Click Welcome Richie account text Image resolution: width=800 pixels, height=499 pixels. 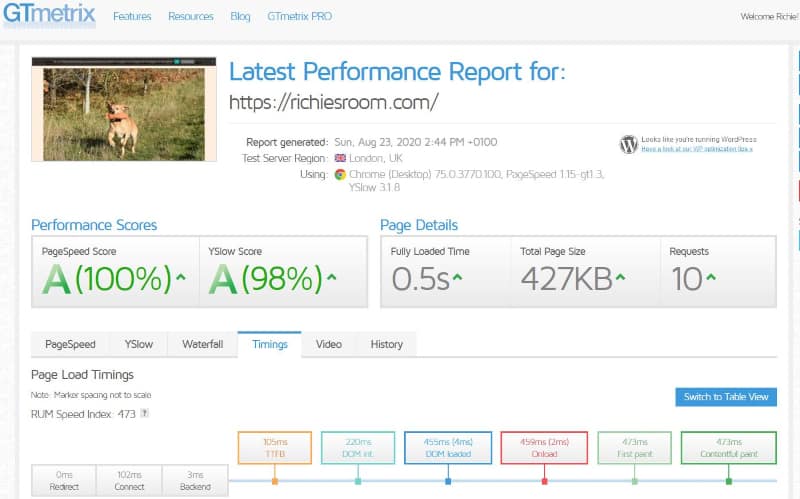[x=769, y=17]
